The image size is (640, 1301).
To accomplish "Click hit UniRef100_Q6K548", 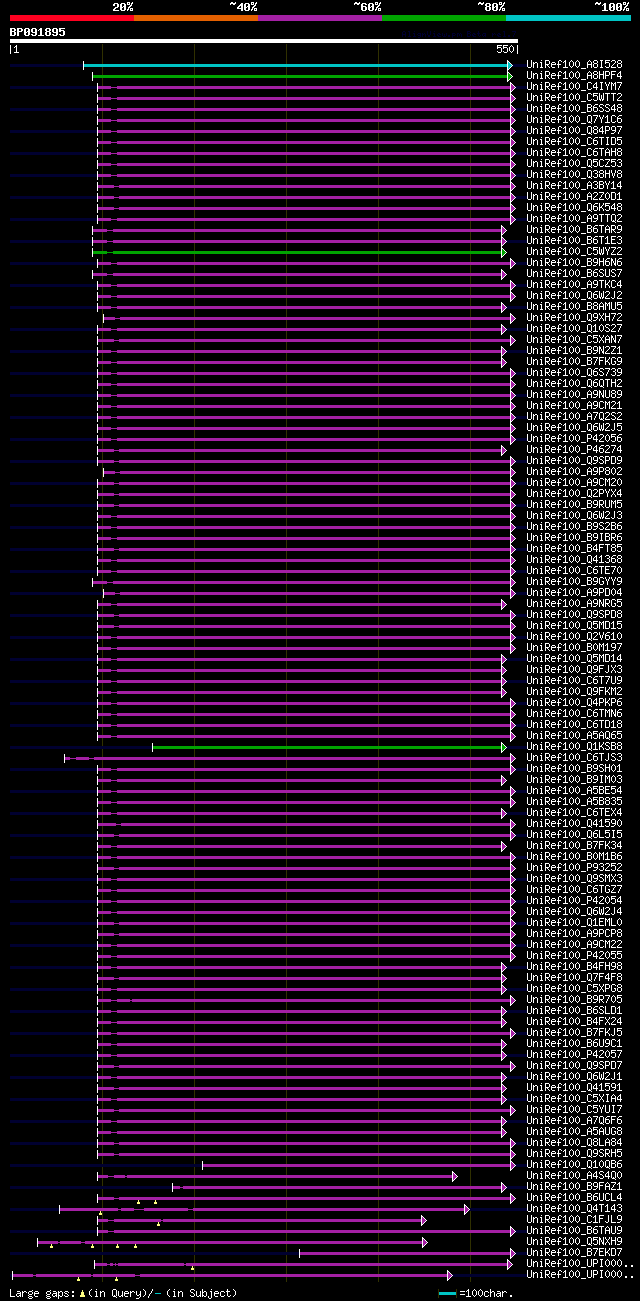I will (x=574, y=208).
